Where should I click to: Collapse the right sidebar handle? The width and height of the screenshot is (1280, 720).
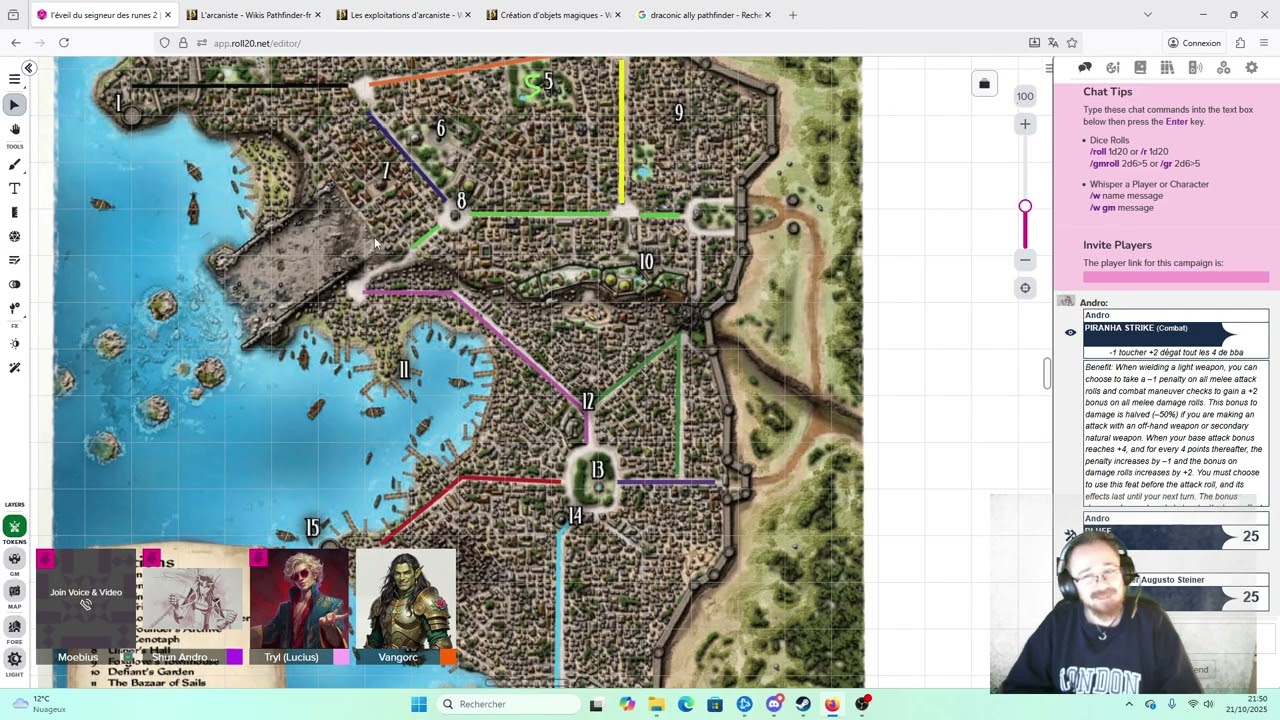point(1048,68)
